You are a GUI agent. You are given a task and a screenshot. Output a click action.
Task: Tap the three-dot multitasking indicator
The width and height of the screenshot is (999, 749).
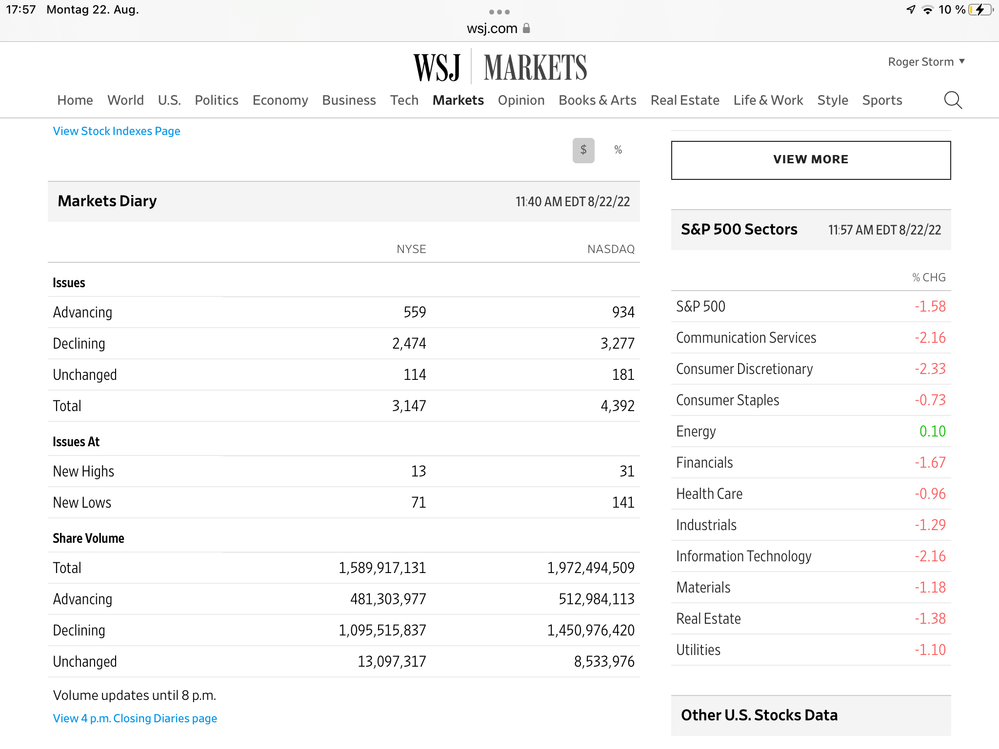(499, 11)
